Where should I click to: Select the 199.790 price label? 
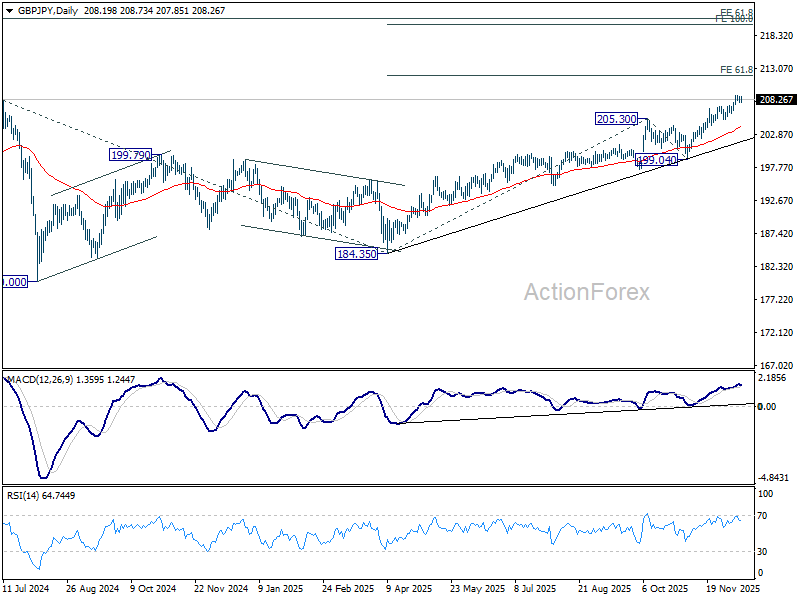point(131,155)
